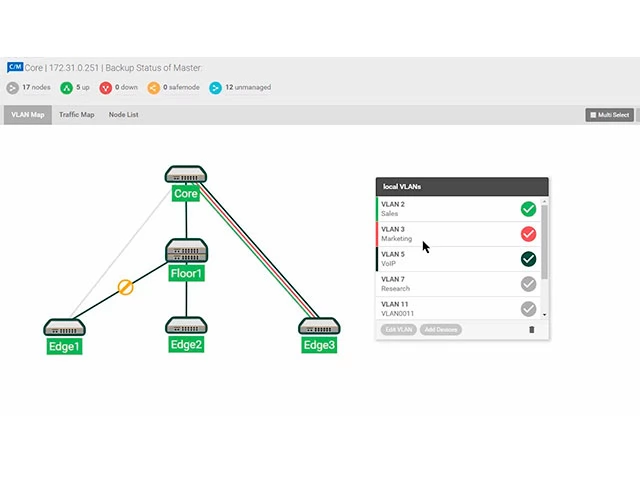Toggle the VLAN 5 VoIP checkmark
The image size is (640, 480).
pyautogui.click(x=528, y=259)
